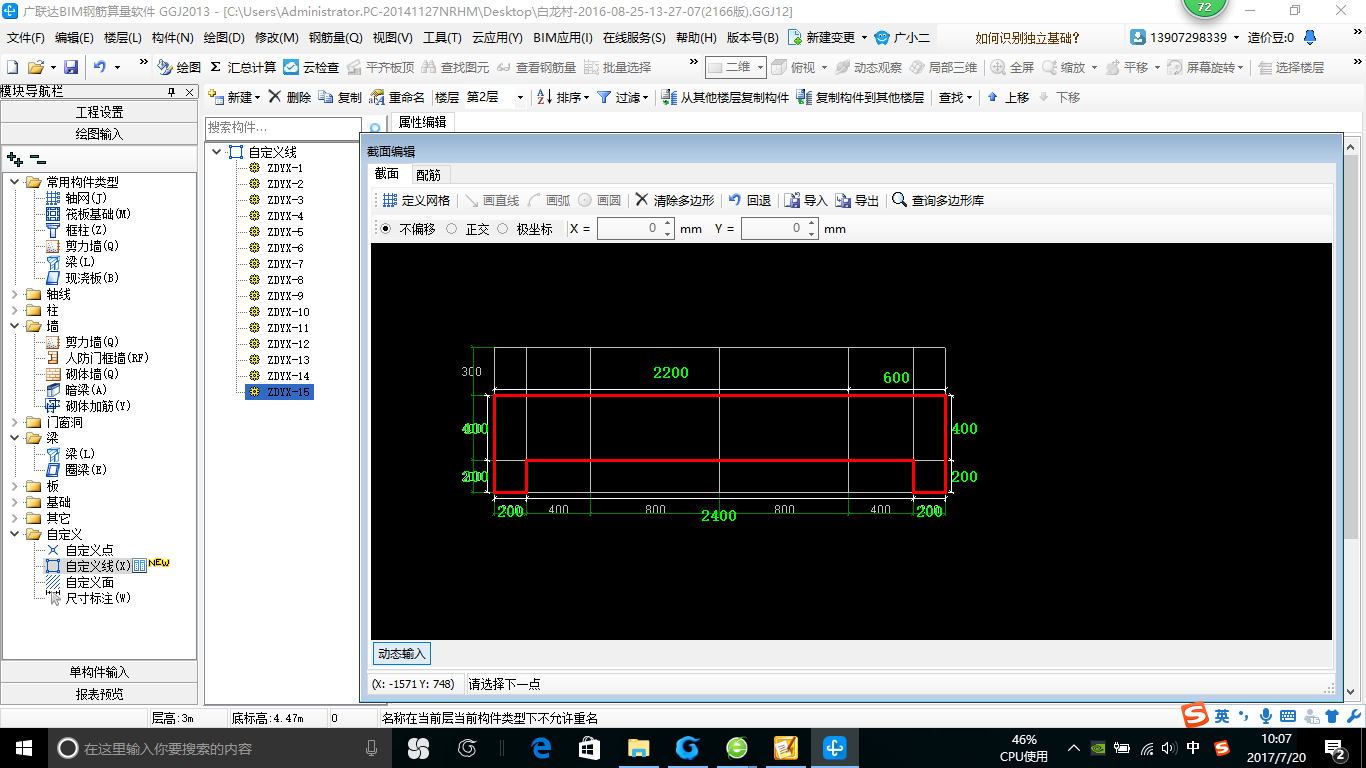Click the open folder icon
The width and height of the screenshot is (1366, 768).
[x=35, y=67]
